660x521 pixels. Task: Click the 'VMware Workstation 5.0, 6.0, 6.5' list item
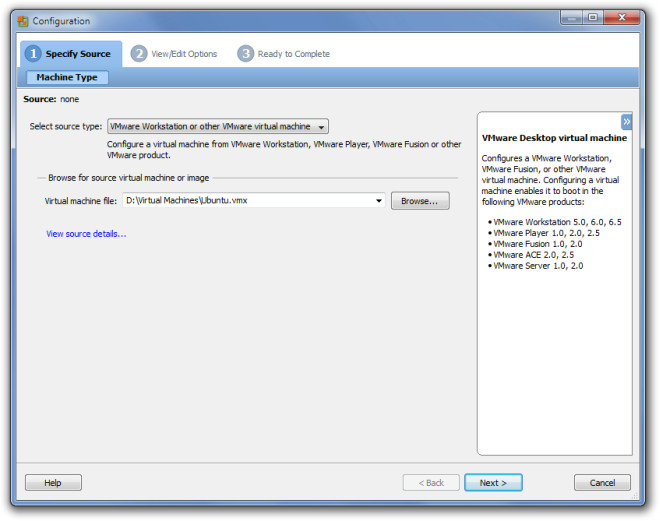(x=557, y=222)
